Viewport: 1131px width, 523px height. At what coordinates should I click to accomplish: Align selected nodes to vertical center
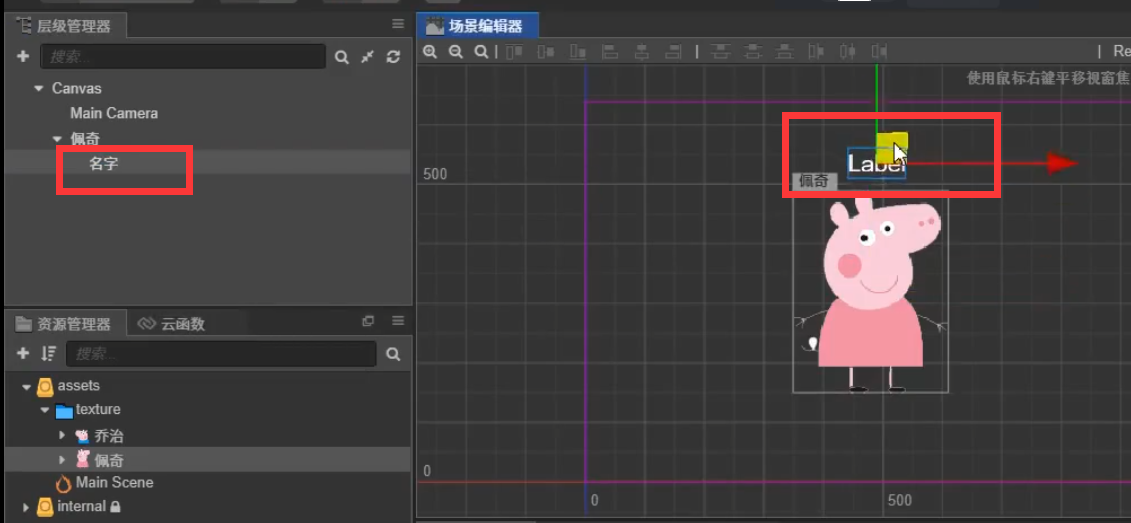546,52
